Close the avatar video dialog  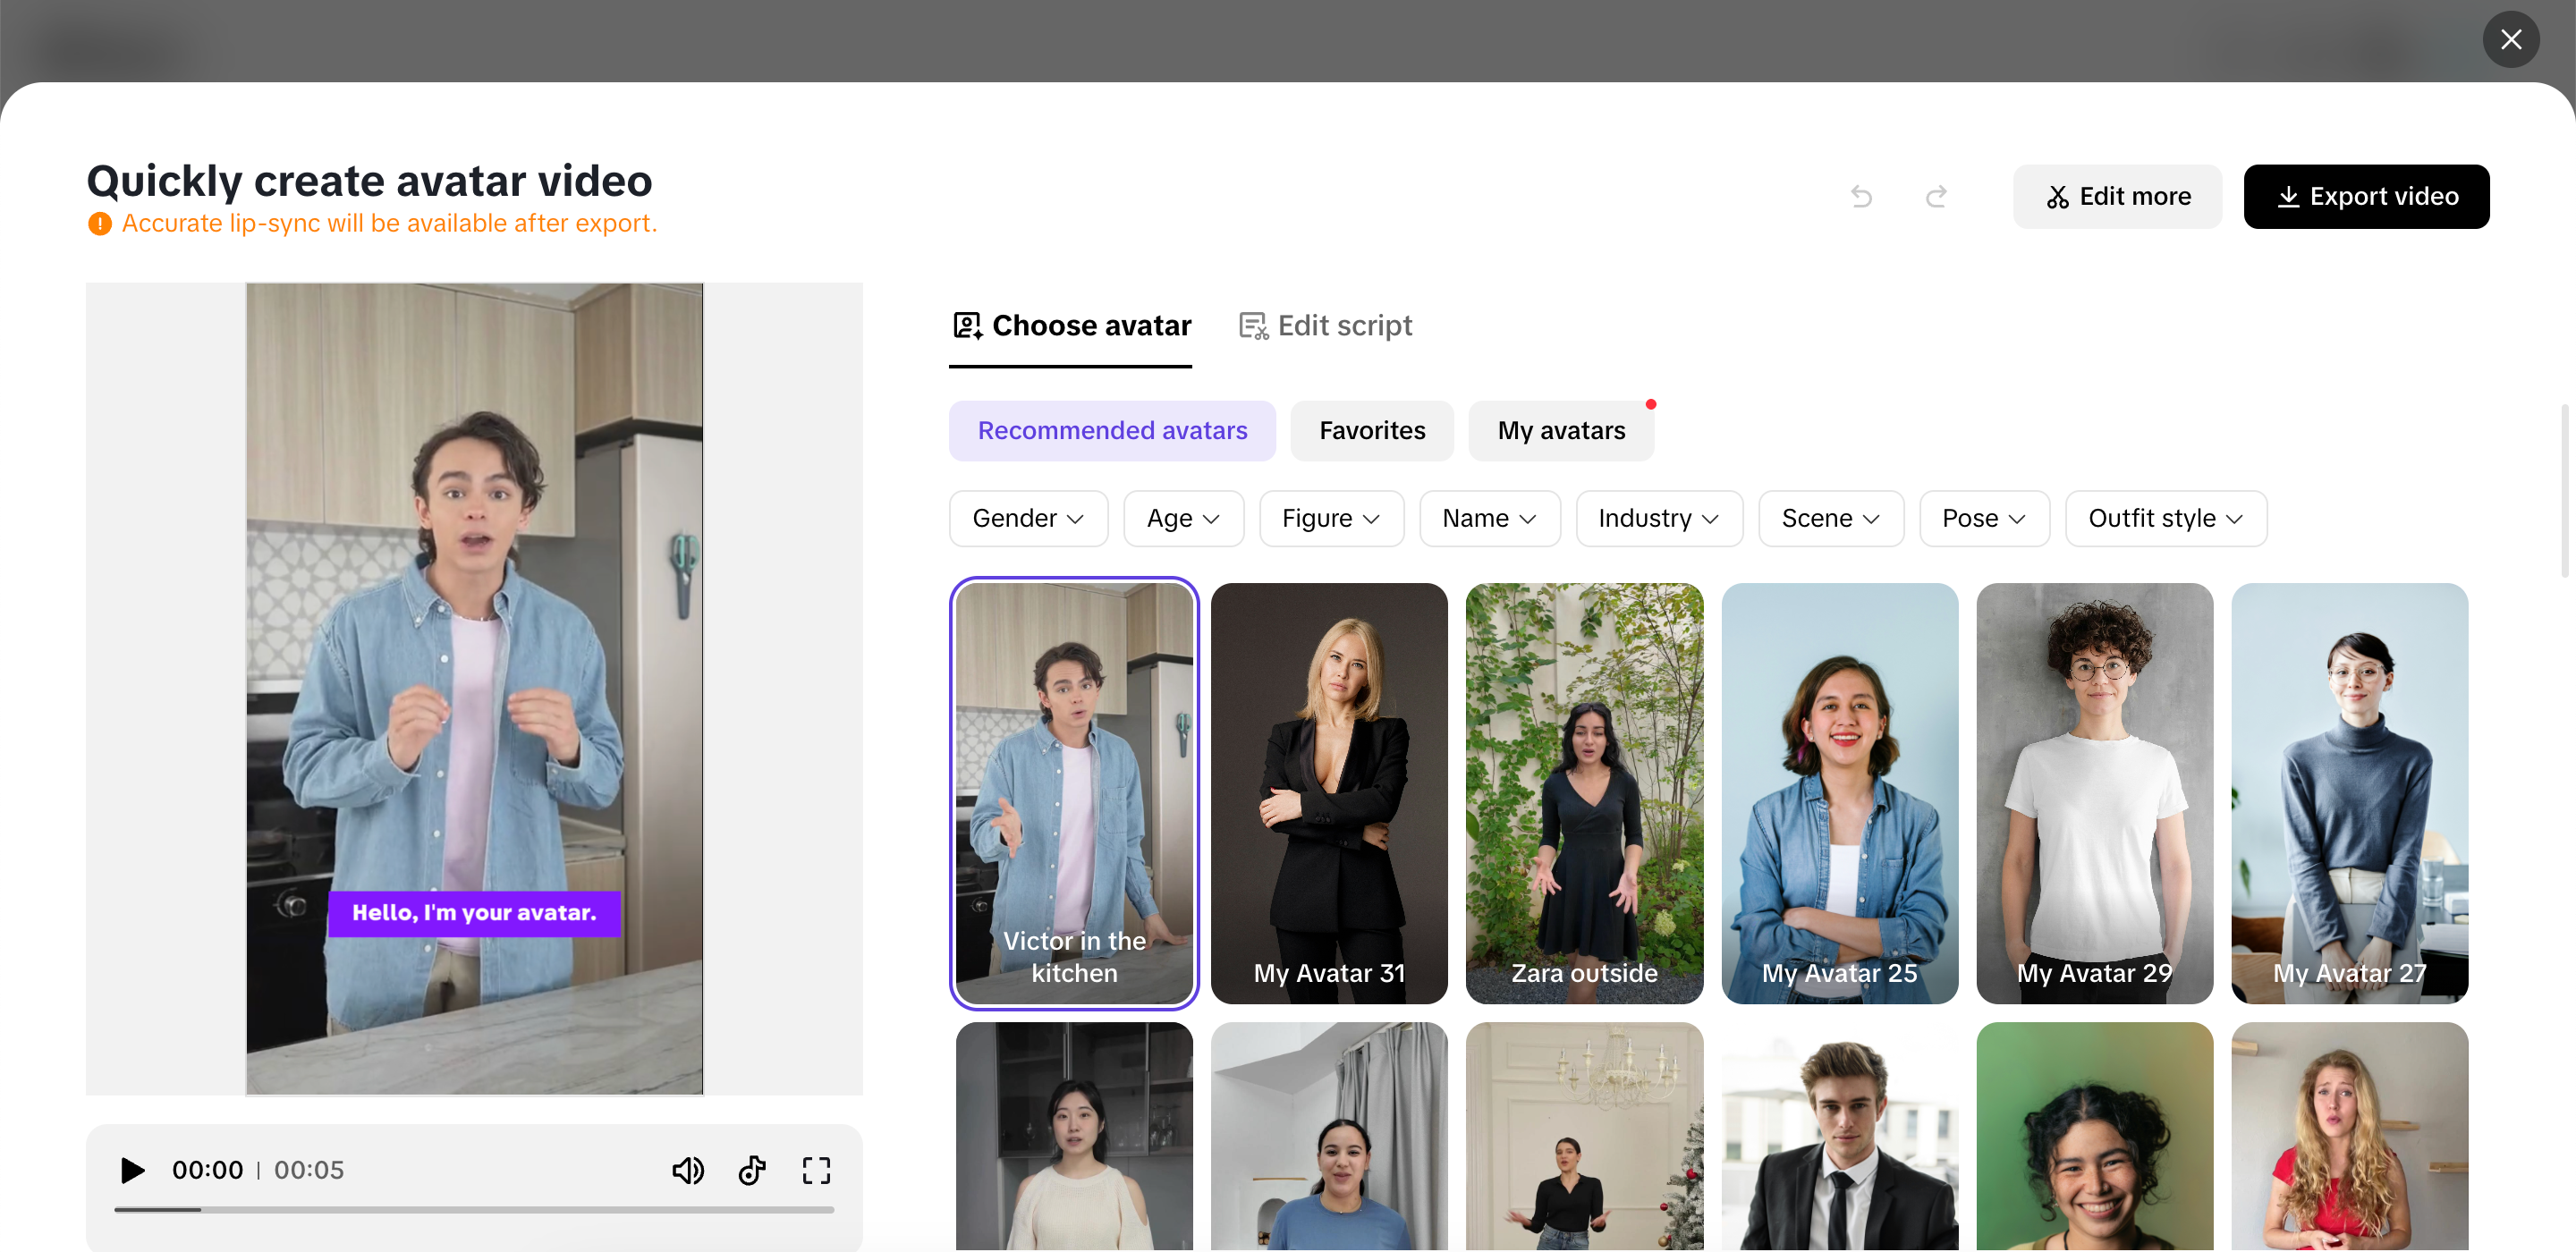click(x=2510, y=39)
